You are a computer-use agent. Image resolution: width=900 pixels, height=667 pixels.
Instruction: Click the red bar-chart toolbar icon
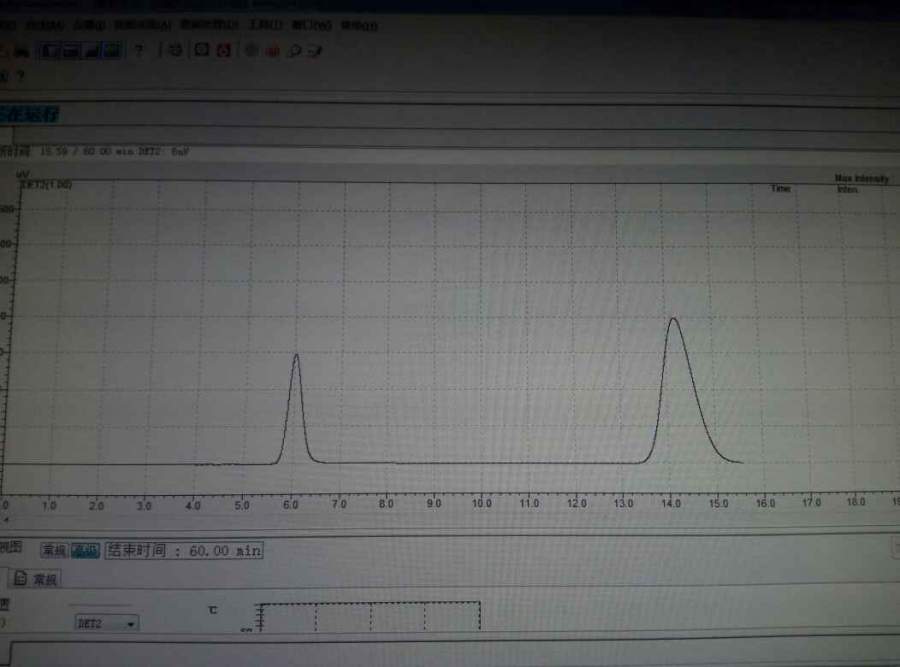click(273, 51)
